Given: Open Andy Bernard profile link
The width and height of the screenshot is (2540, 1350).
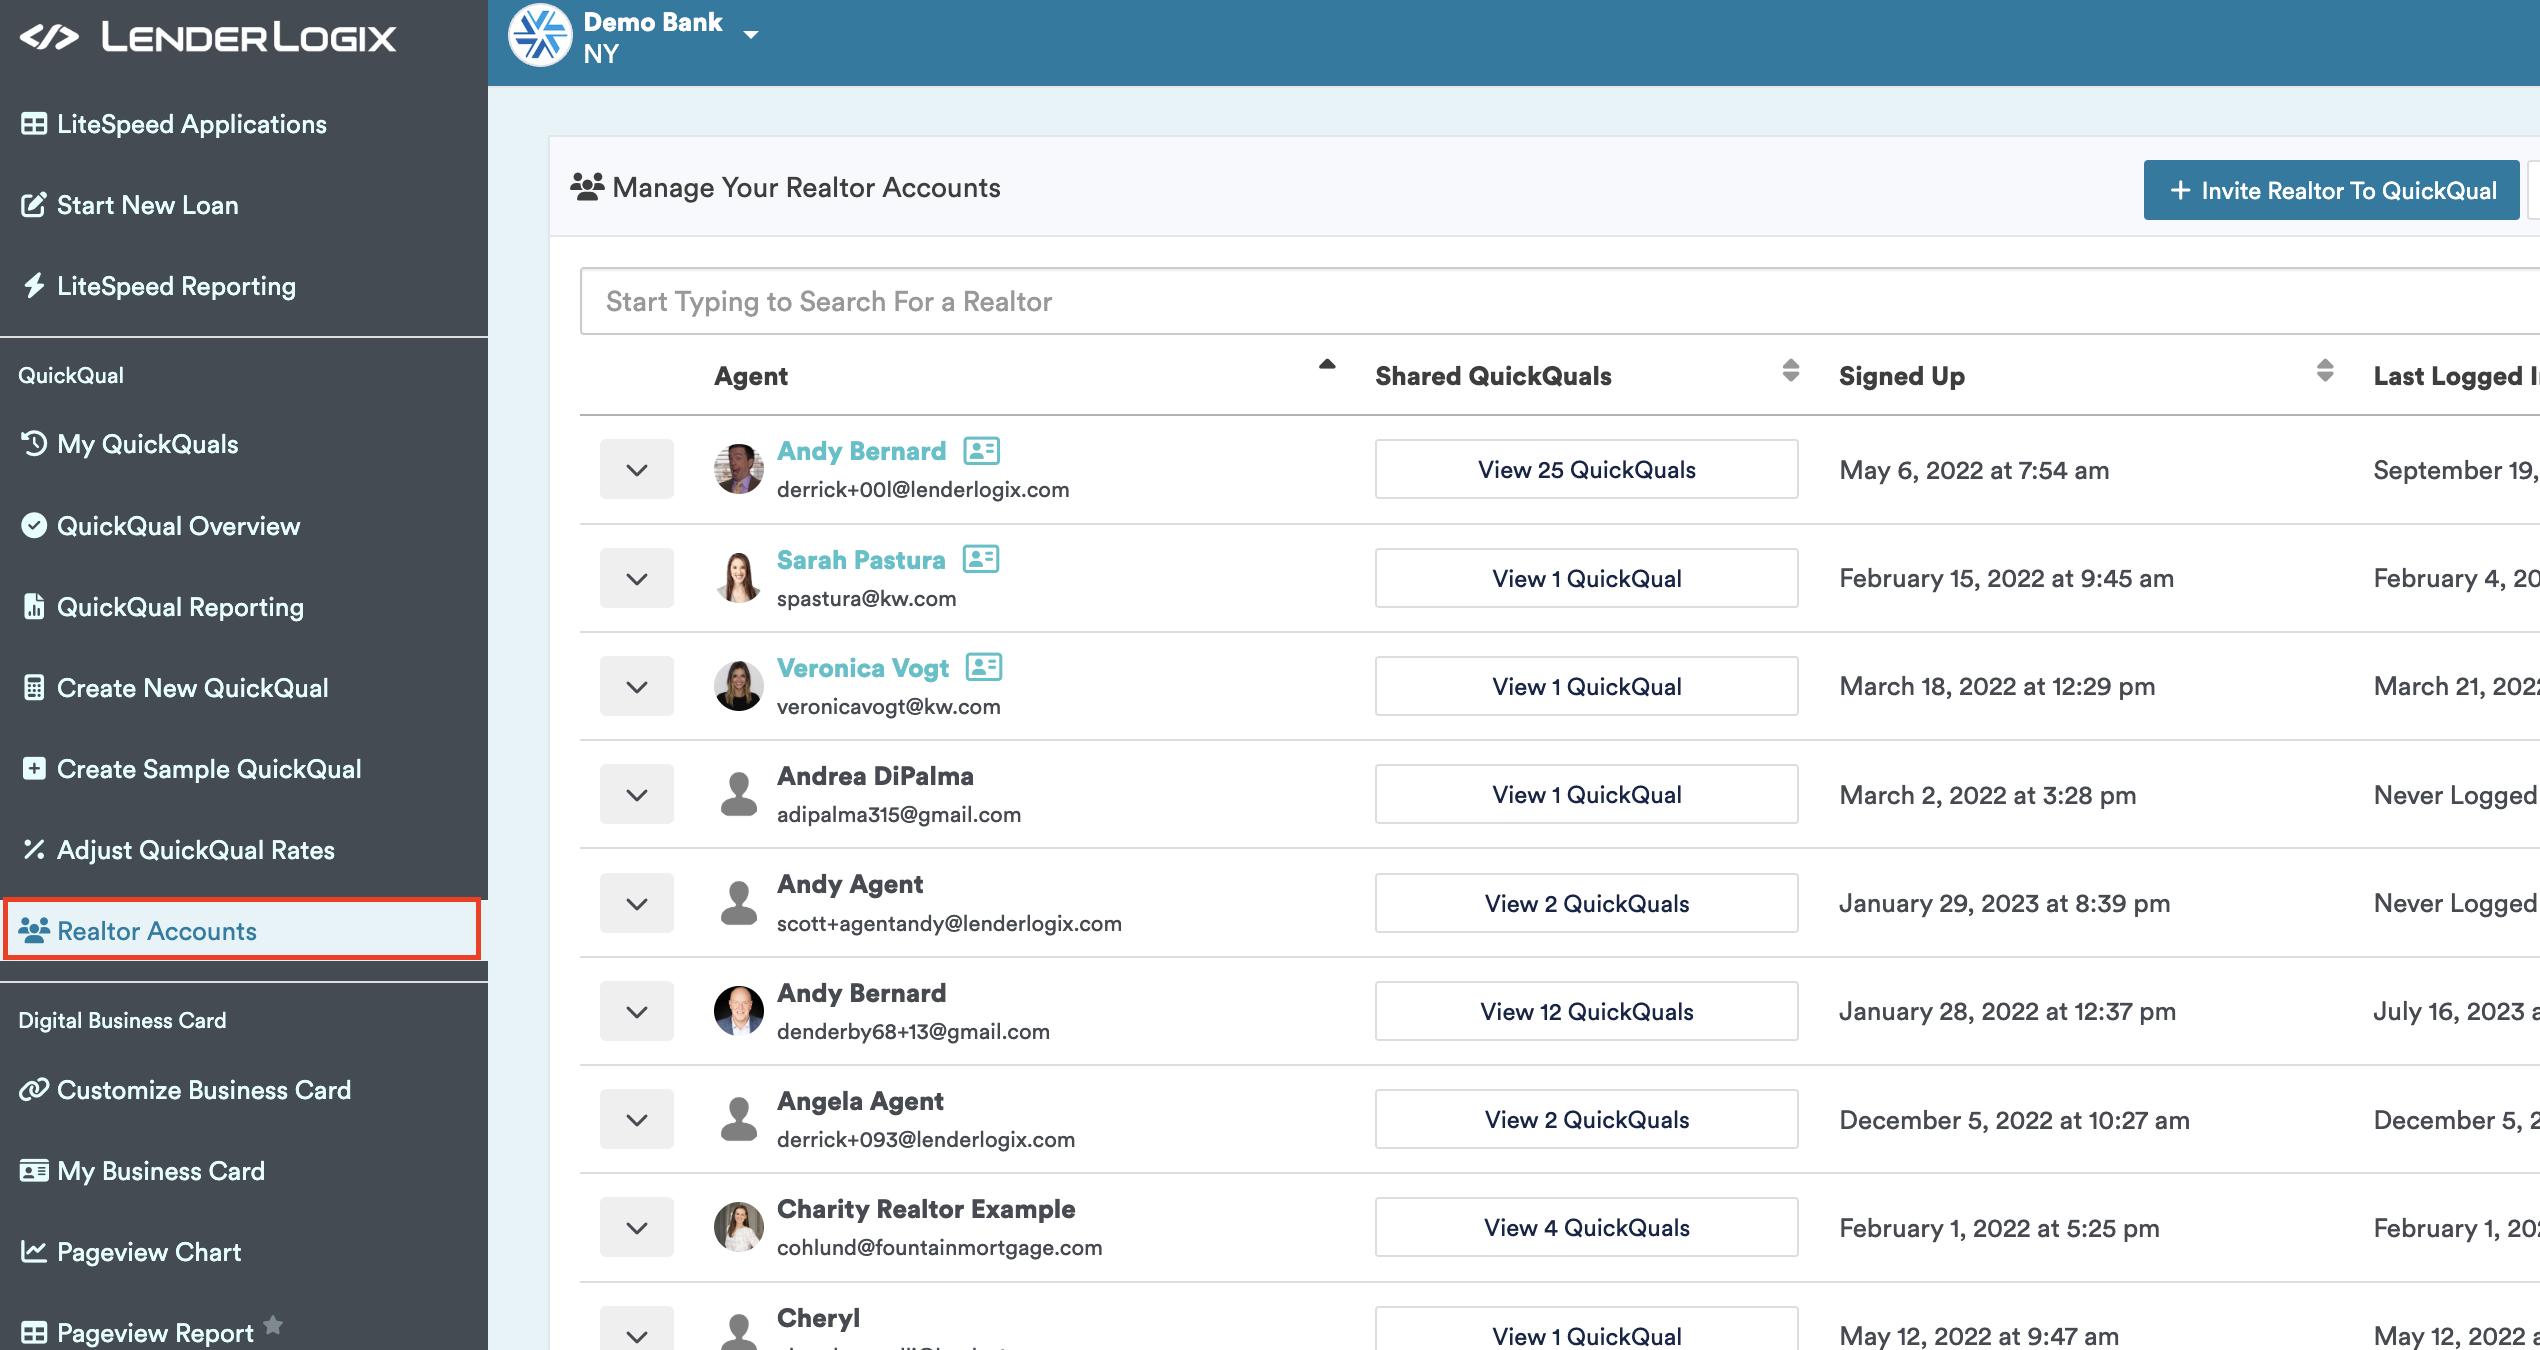Looking at the screenshot, I should [x=861, y=451].
